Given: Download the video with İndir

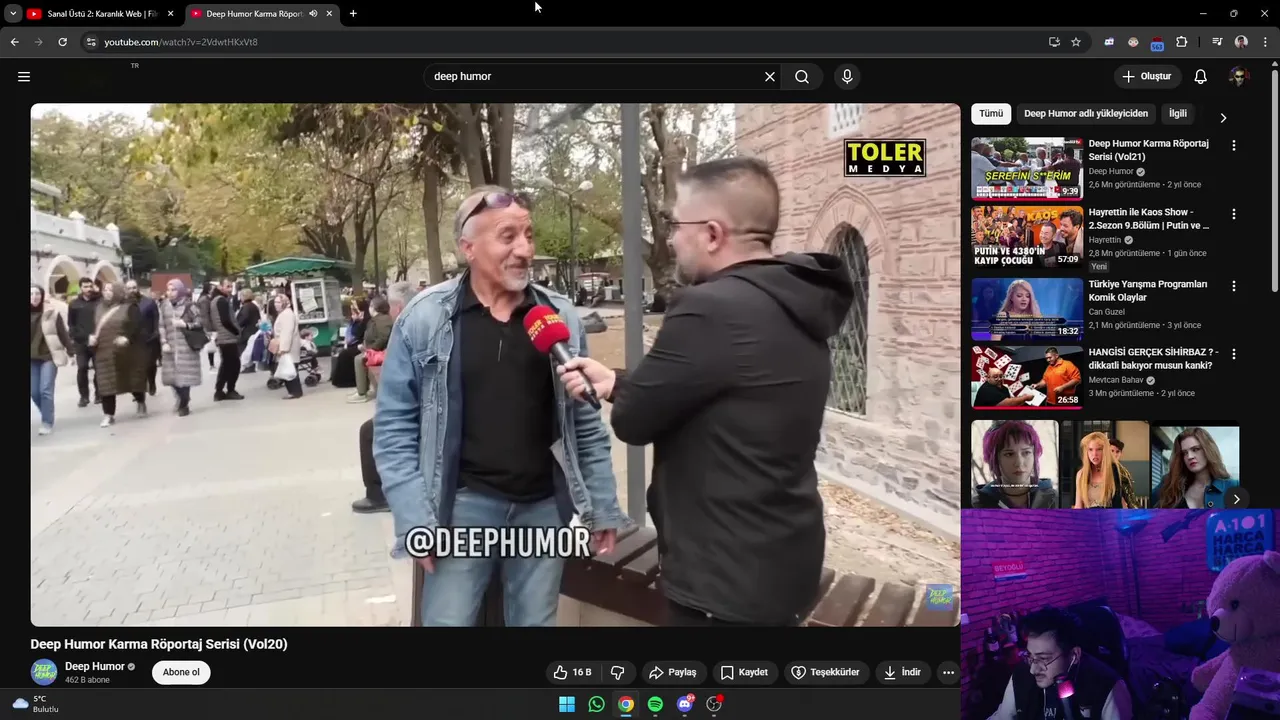Looking at the screenshot, I should pyautogui.click(x=902, y=672).
